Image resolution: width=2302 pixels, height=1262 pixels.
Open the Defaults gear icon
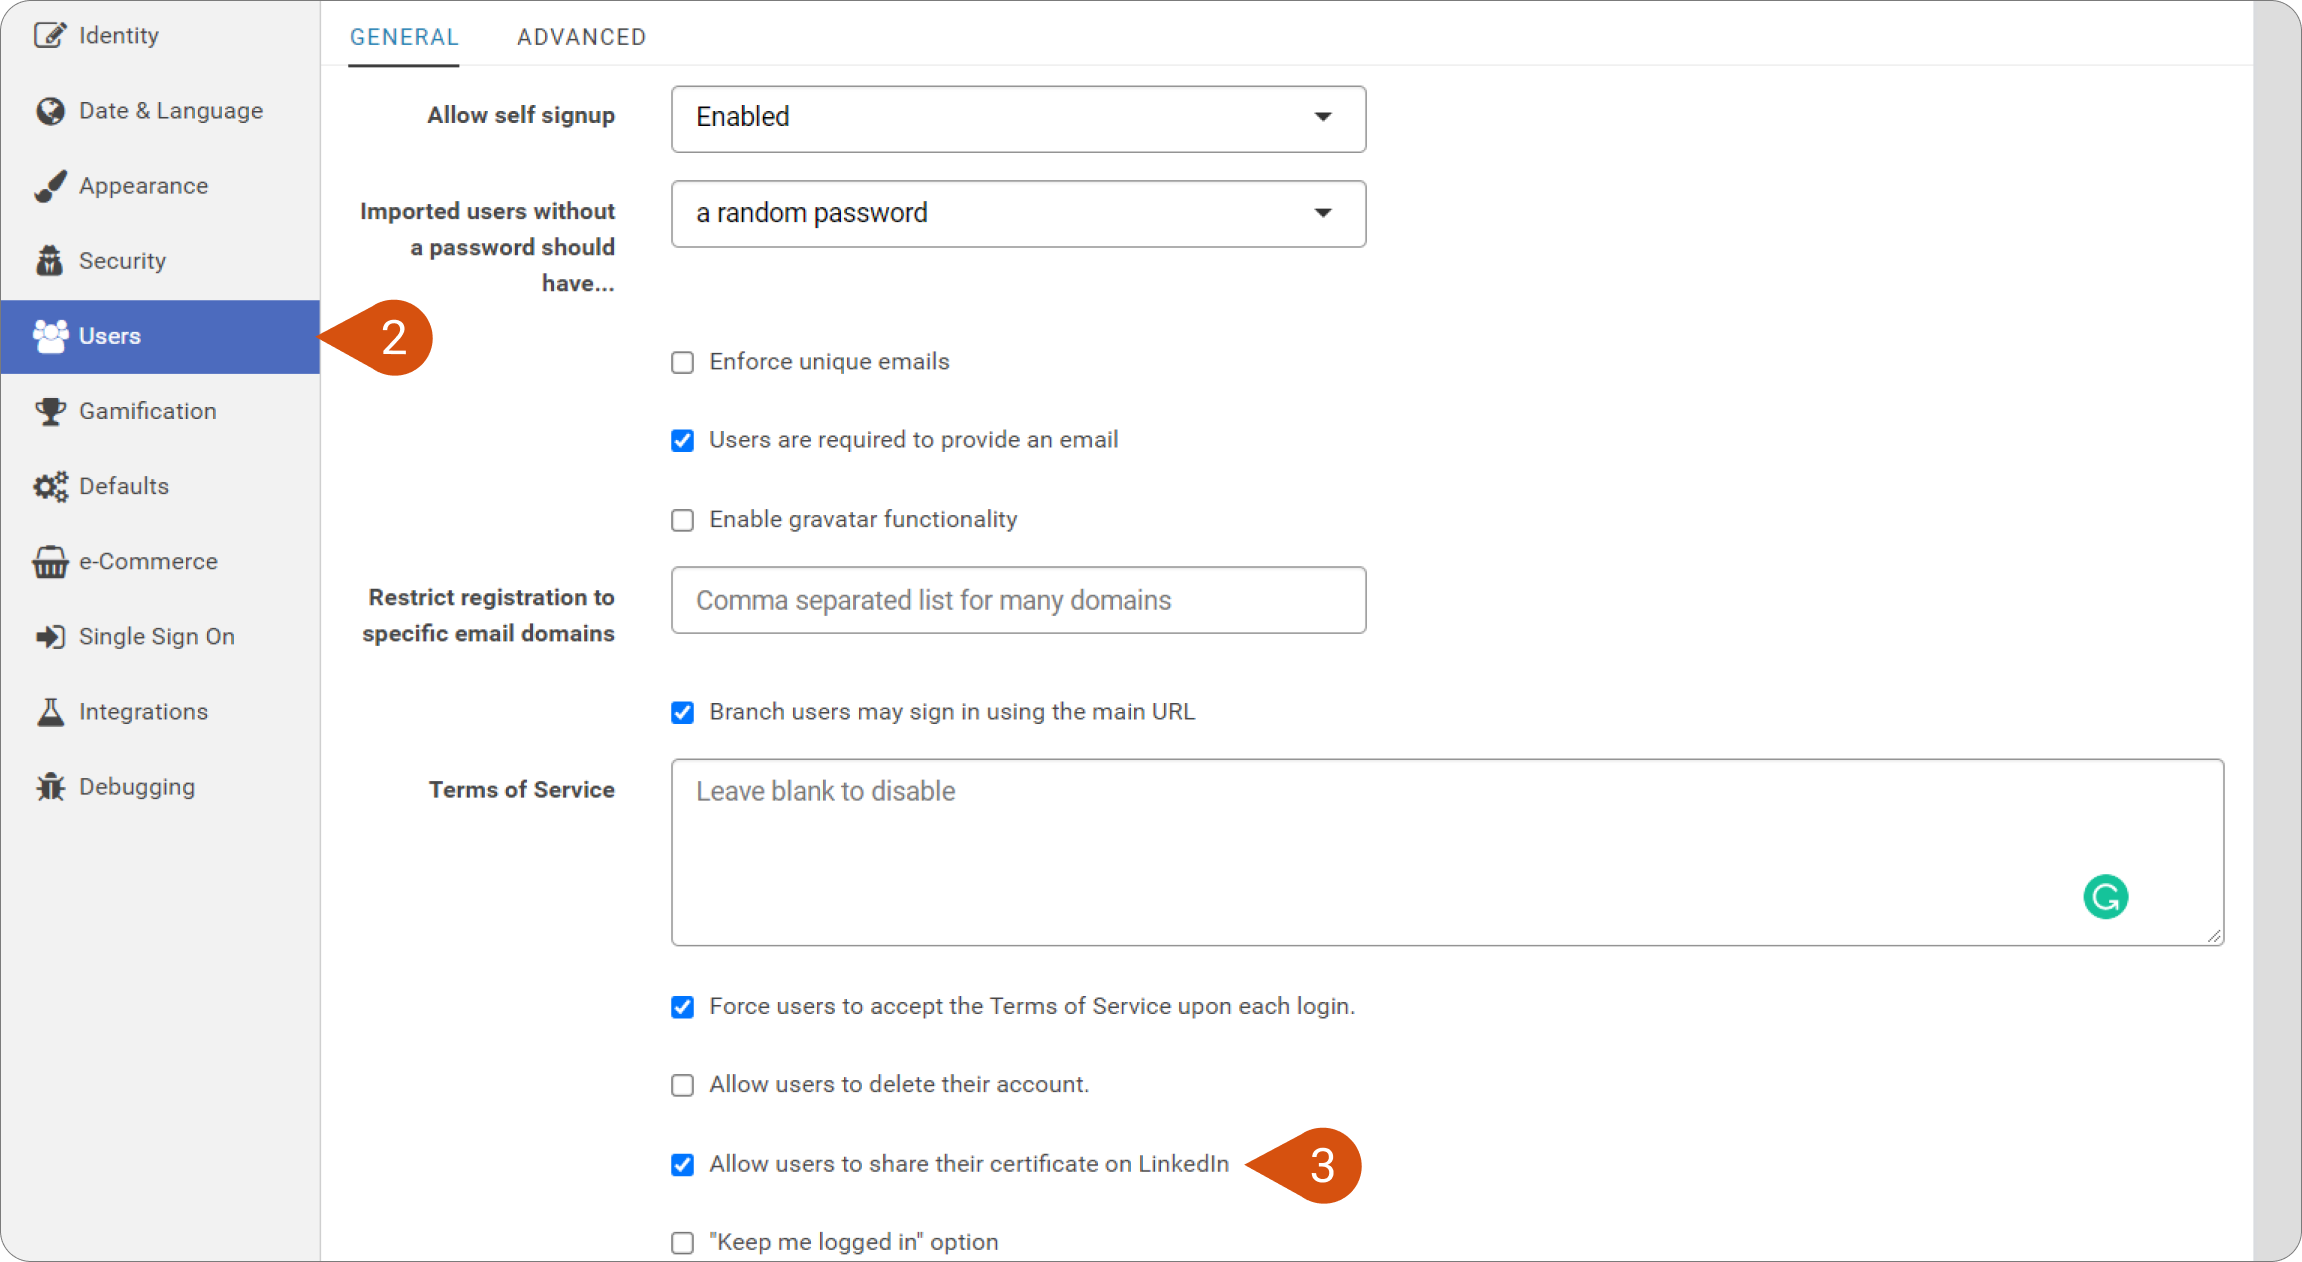click(x=50, y=486)
